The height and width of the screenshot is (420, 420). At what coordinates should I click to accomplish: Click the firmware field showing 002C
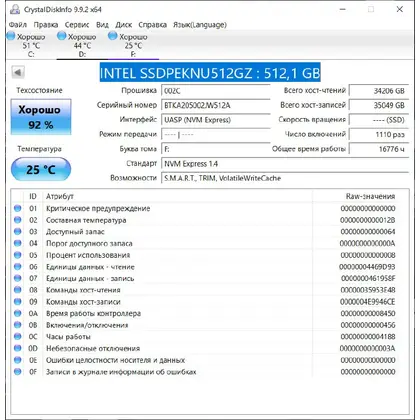(215, 91)
